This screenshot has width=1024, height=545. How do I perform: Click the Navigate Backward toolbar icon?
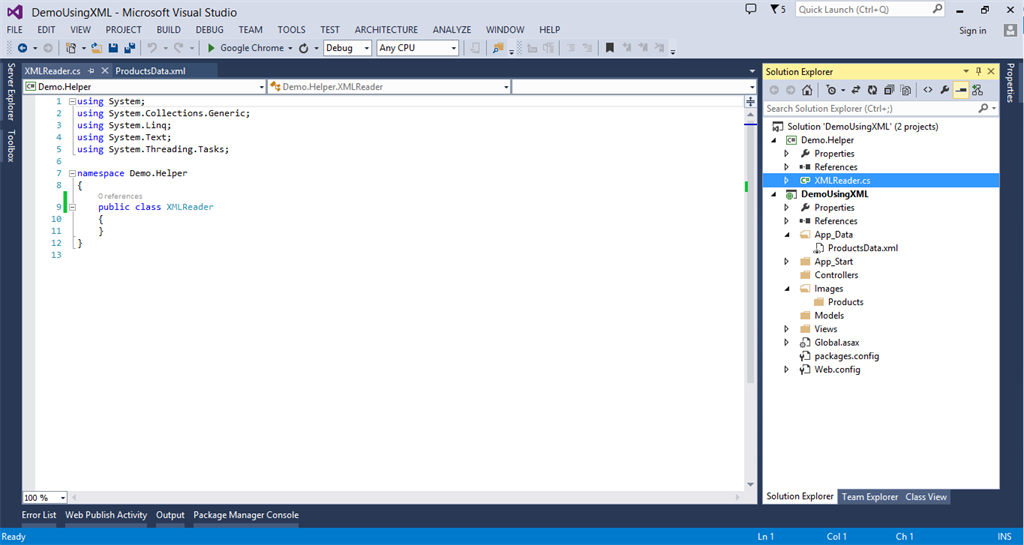(x=22, y=48)
